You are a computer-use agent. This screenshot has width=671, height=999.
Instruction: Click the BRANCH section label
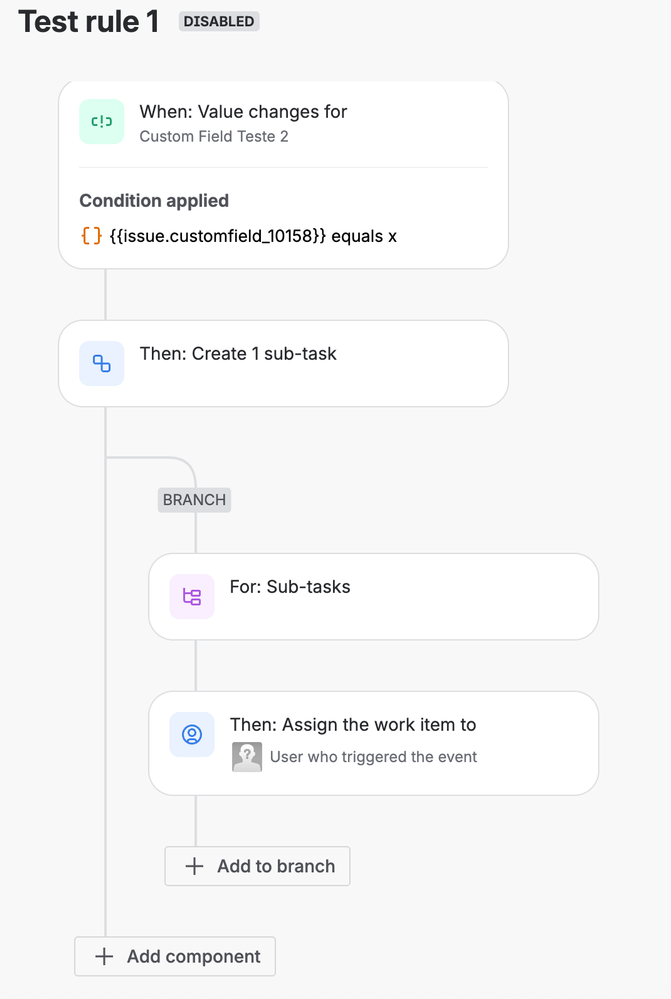click(193, 499)
